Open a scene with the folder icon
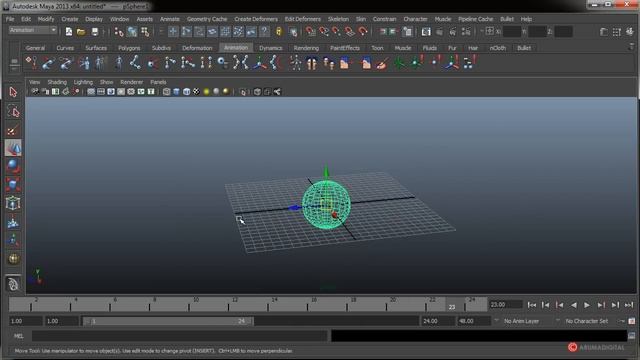Viewport: 640px width, 360px height. point(81,31)
